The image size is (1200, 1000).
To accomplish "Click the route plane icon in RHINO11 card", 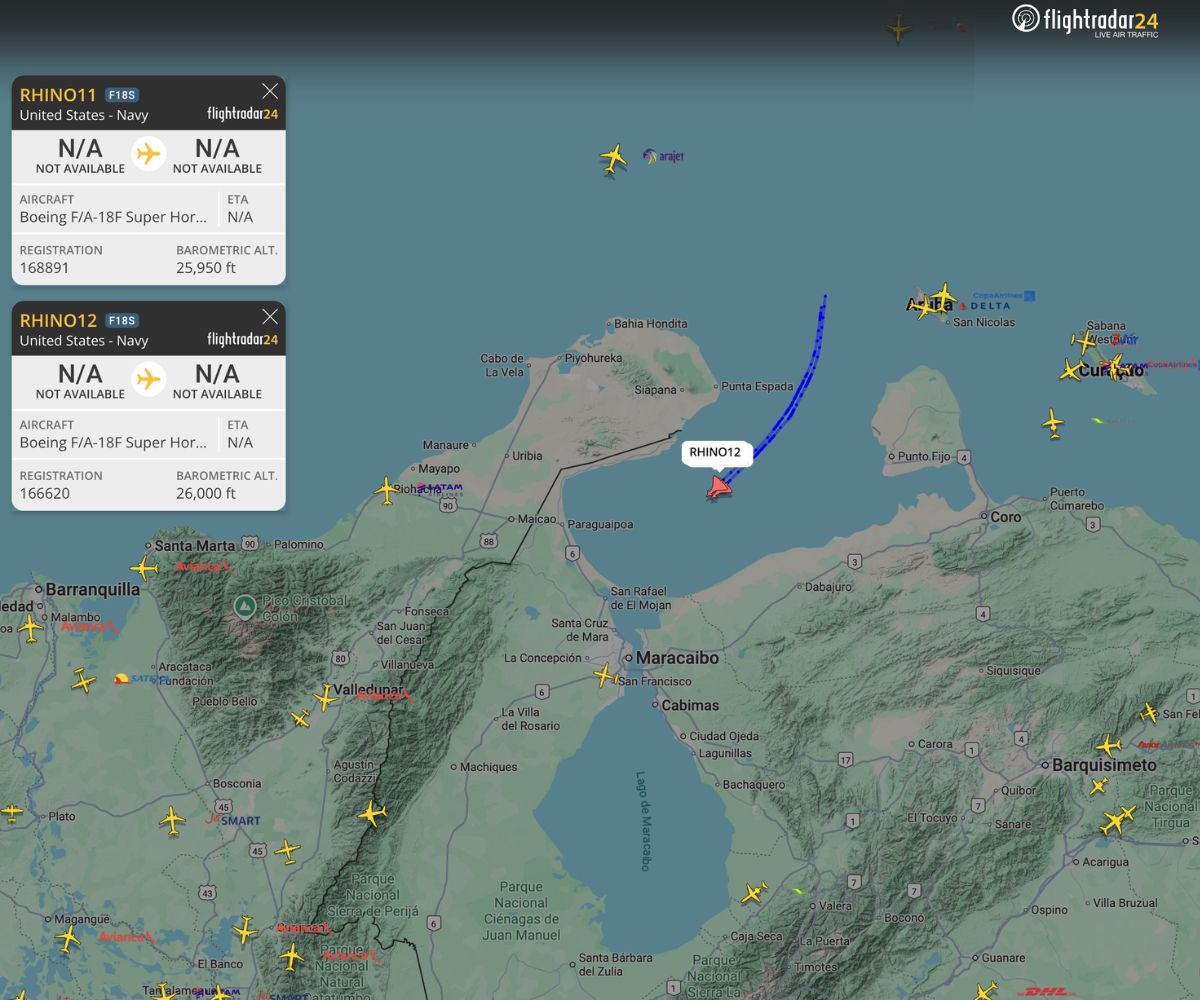I will point(148,154).
